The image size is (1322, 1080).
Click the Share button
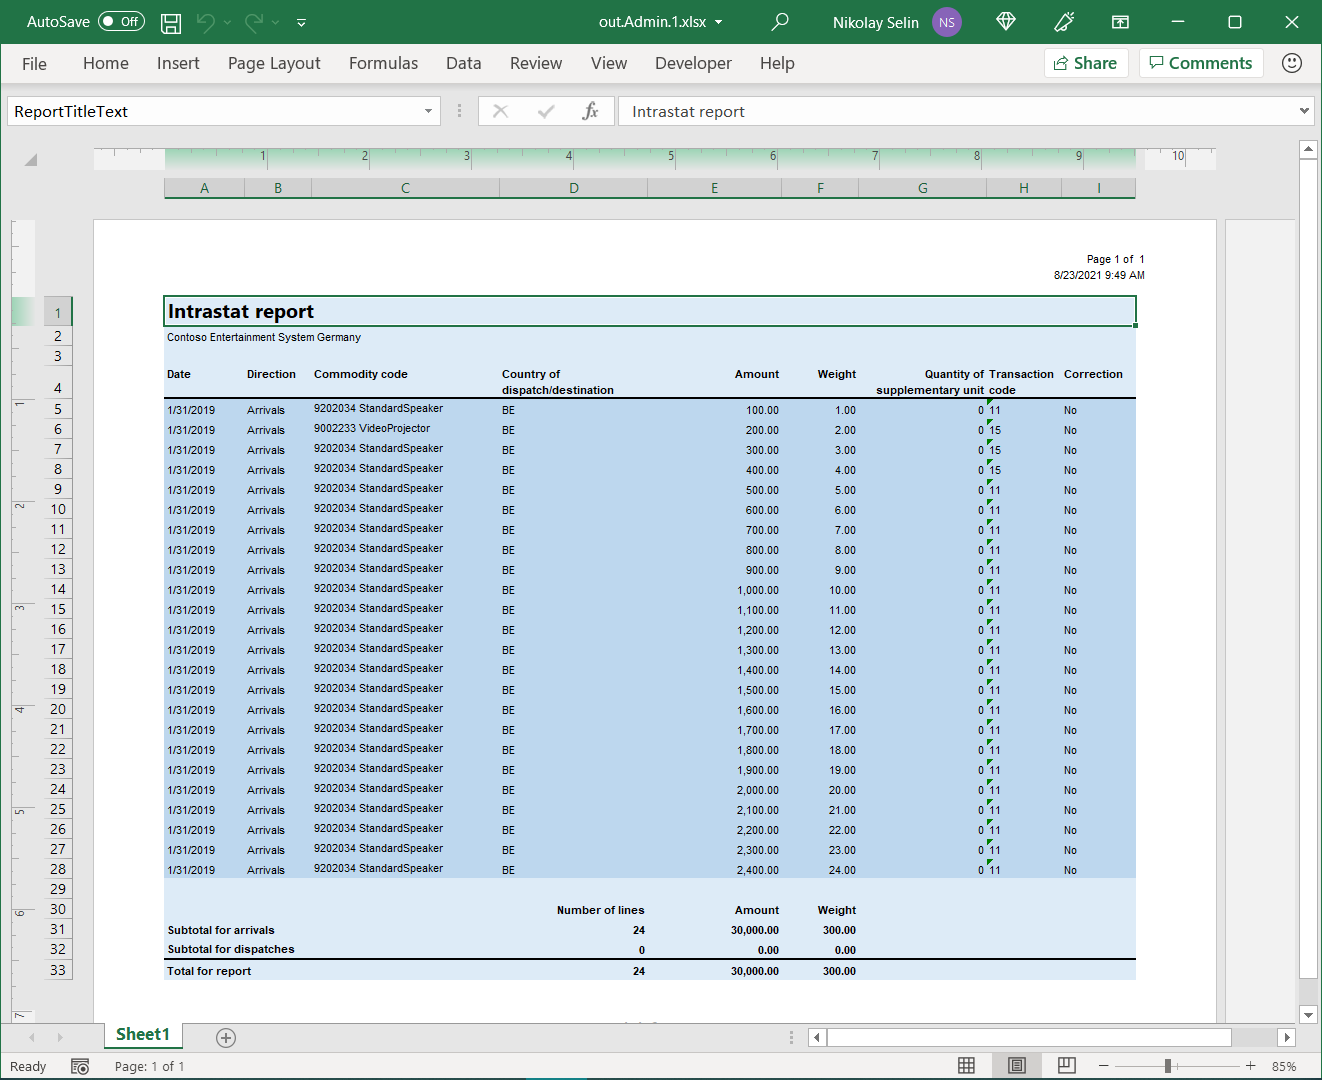pos(1086,62)
